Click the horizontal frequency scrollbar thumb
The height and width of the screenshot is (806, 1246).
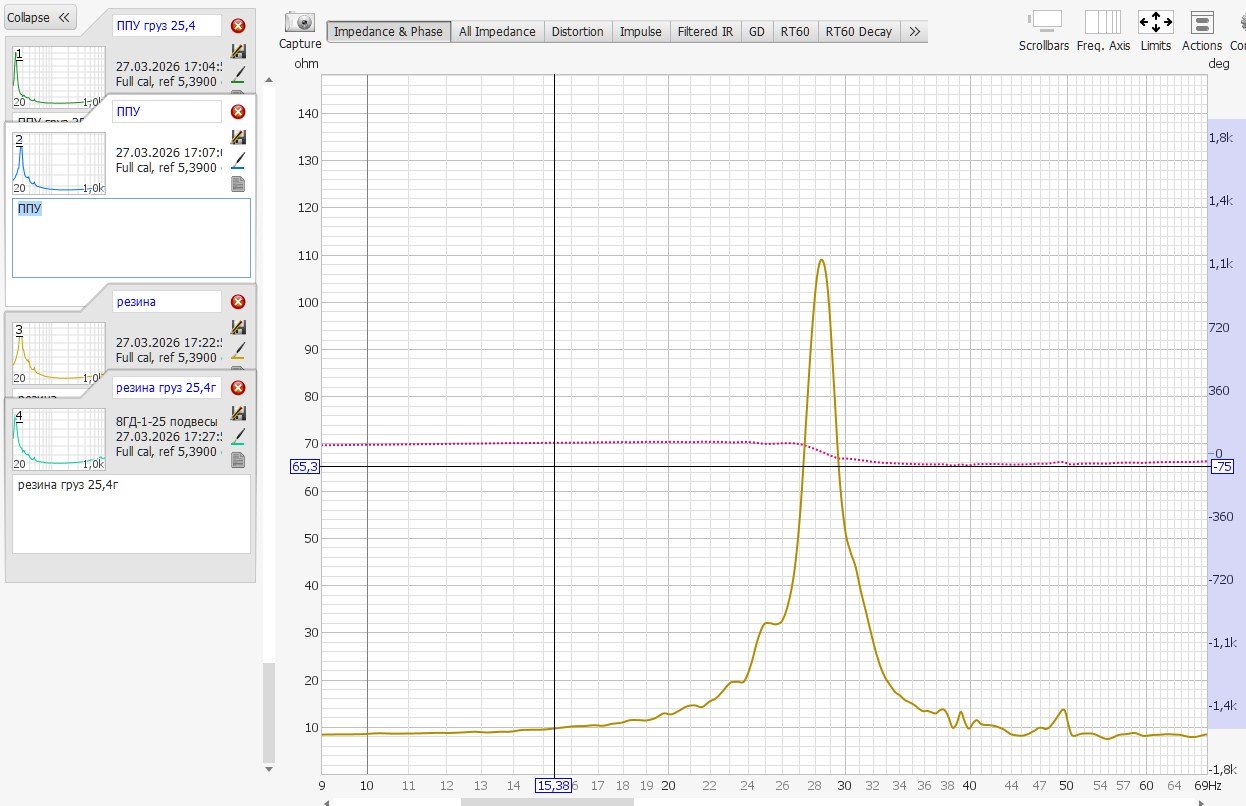click(546, 801)
